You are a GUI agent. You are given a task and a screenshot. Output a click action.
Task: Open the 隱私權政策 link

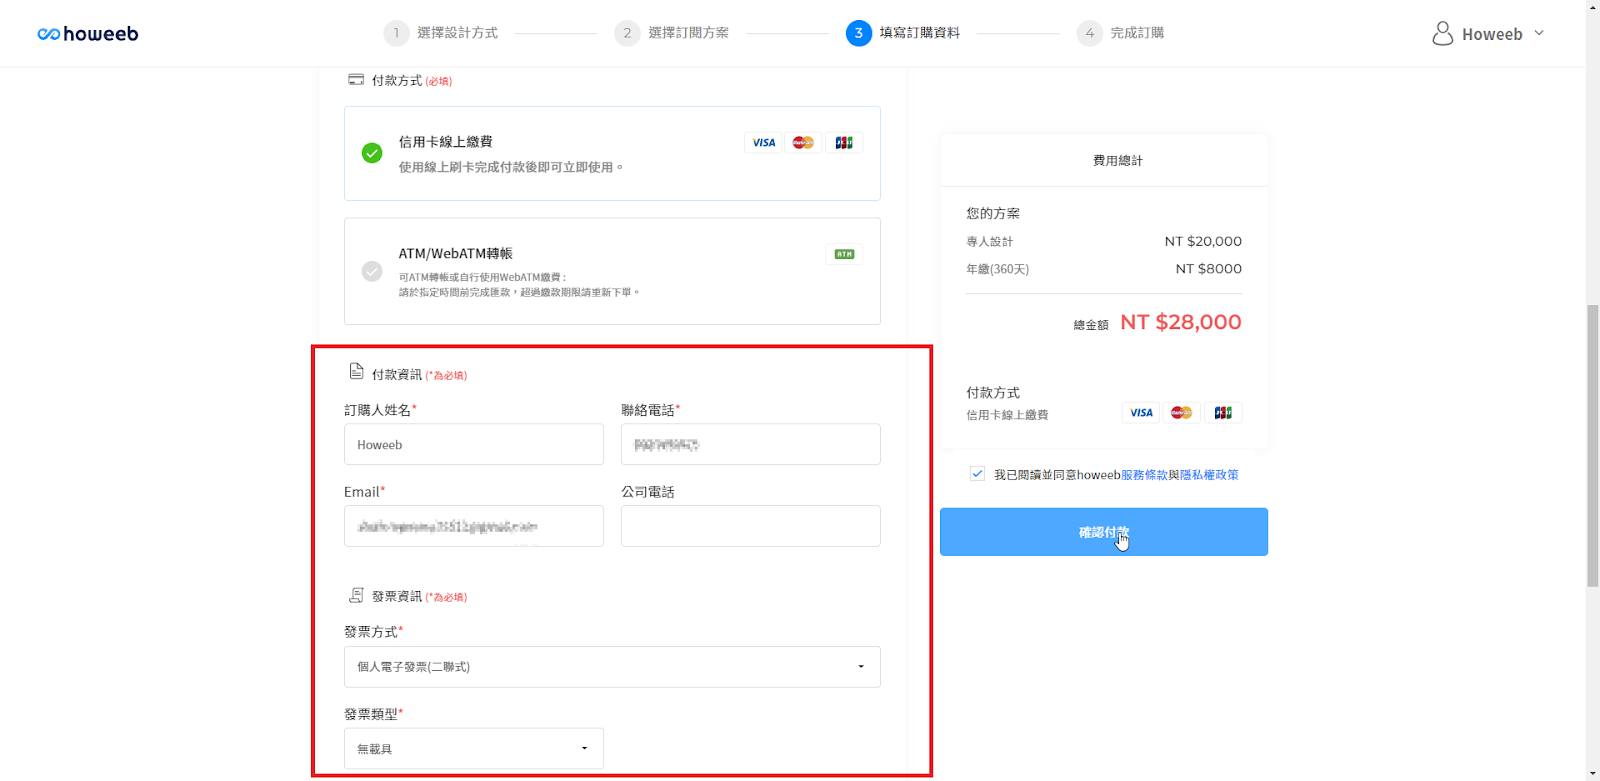[x=1209, y=475]
